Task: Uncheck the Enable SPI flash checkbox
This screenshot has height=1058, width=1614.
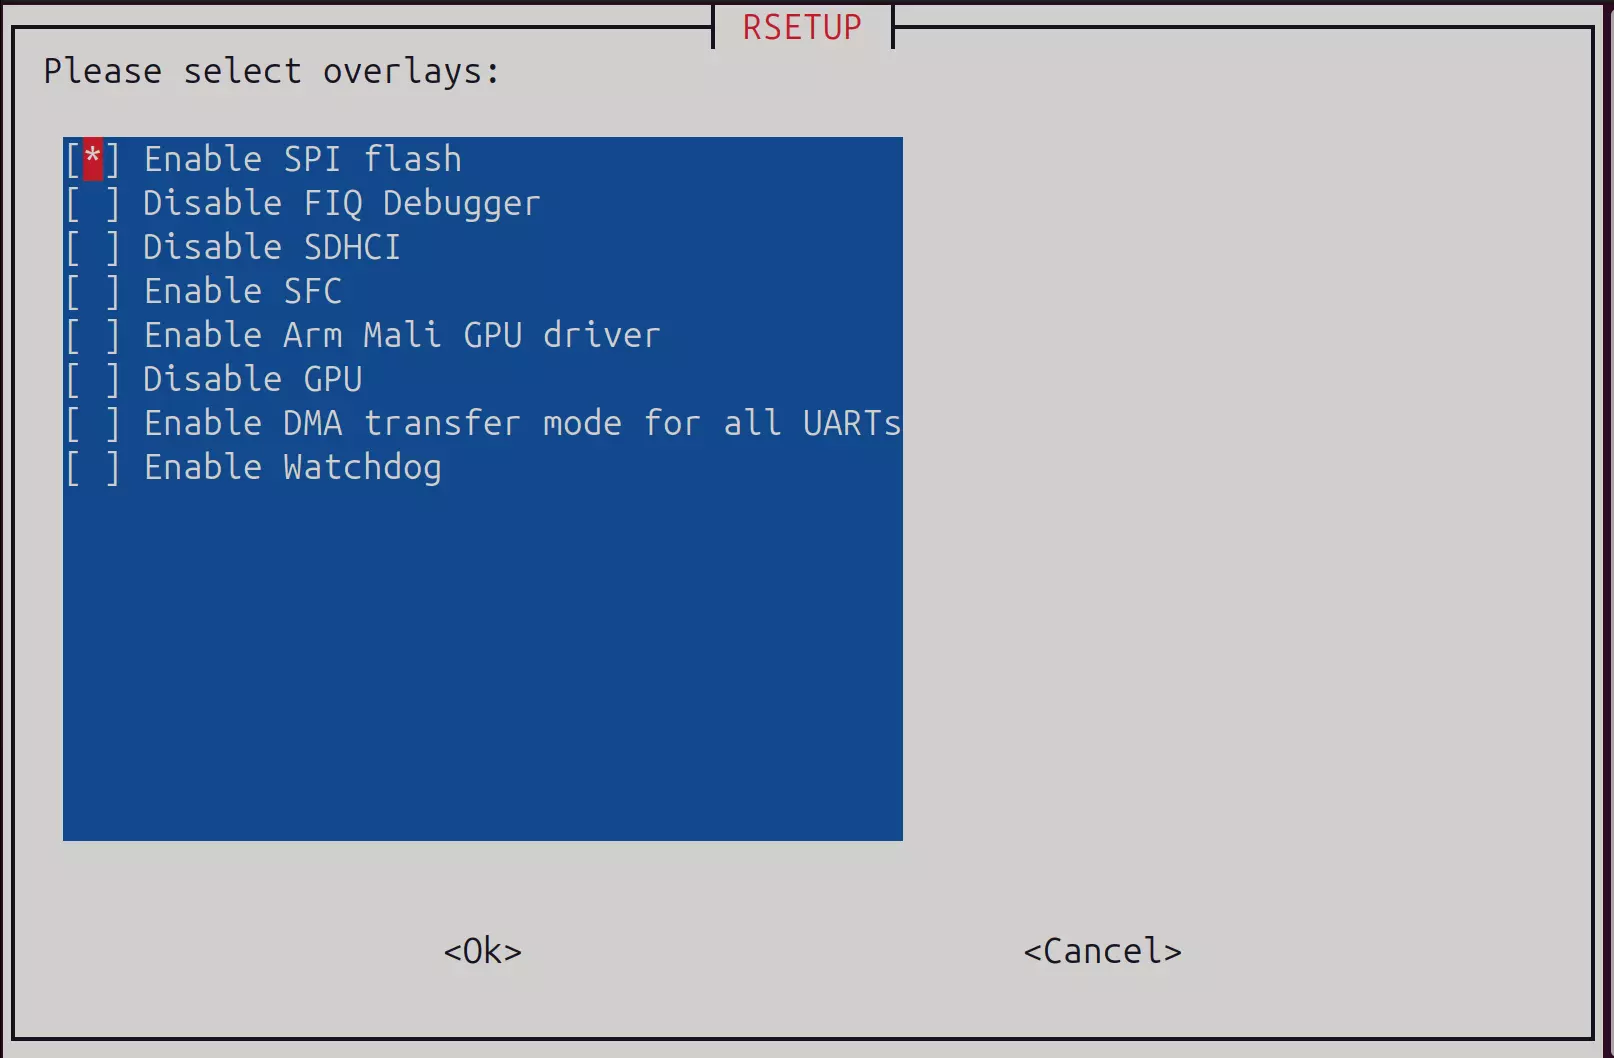Action: click(x=93, y=159)
